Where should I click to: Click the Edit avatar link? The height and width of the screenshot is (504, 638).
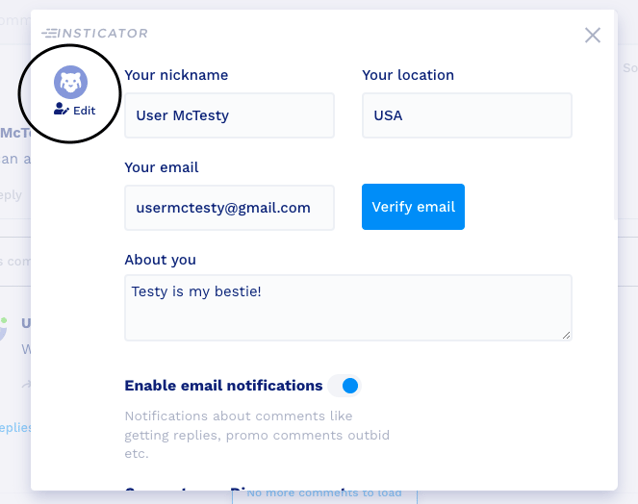click(x=74, y=110)
